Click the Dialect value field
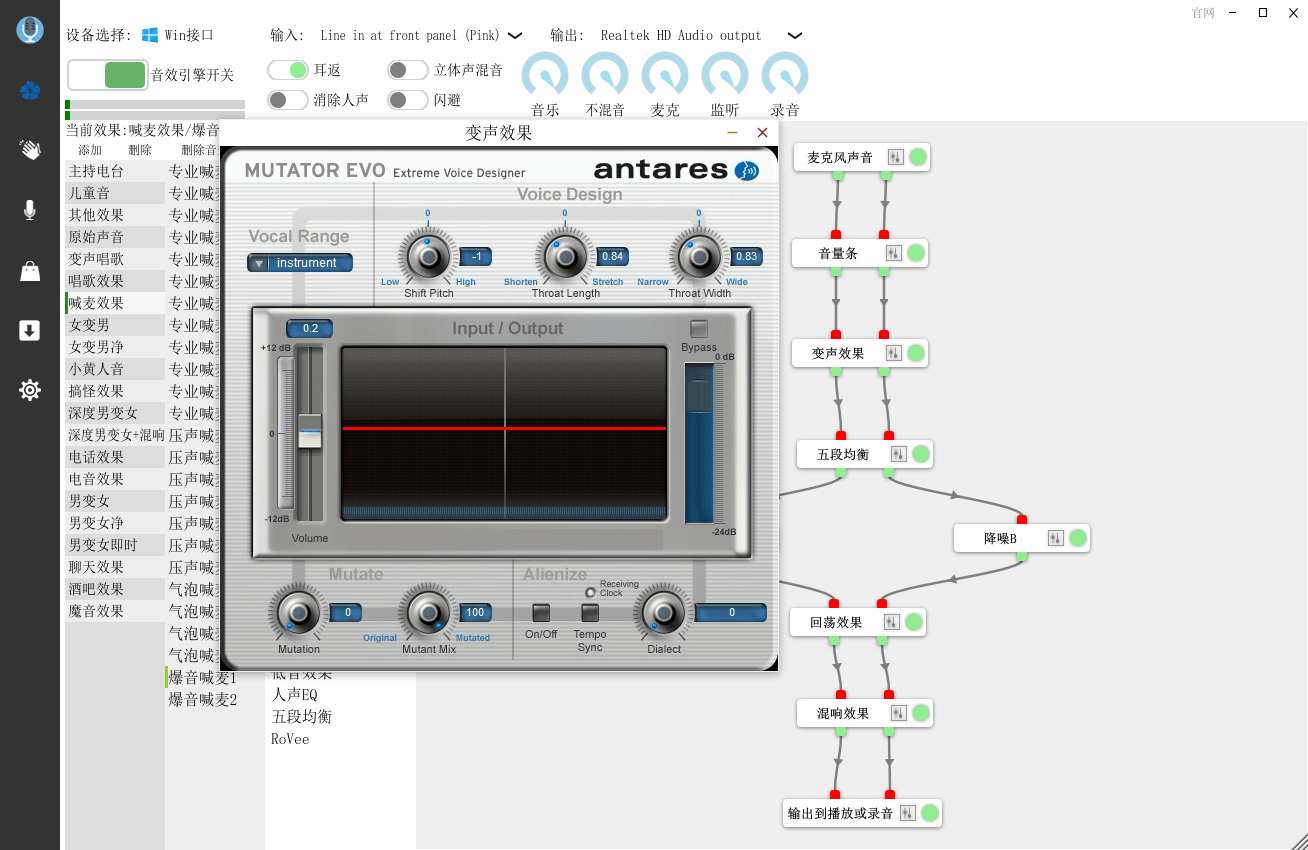 [731, 613]
